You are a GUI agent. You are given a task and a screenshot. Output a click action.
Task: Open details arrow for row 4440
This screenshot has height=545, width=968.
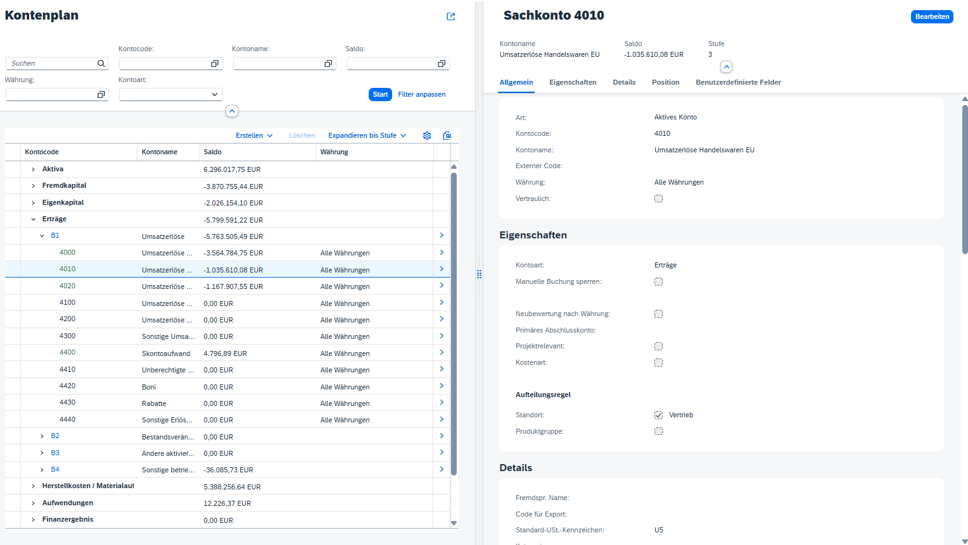tap(441, 419)
